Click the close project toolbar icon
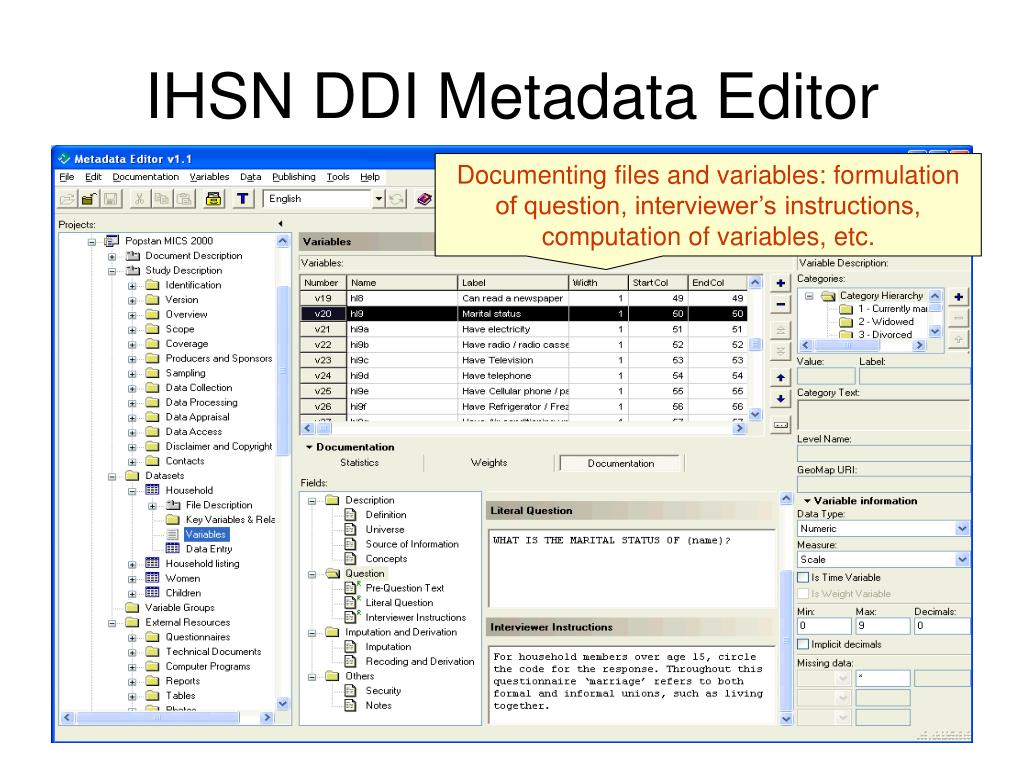Screen dimensions: 1024x768 point(89,199)
